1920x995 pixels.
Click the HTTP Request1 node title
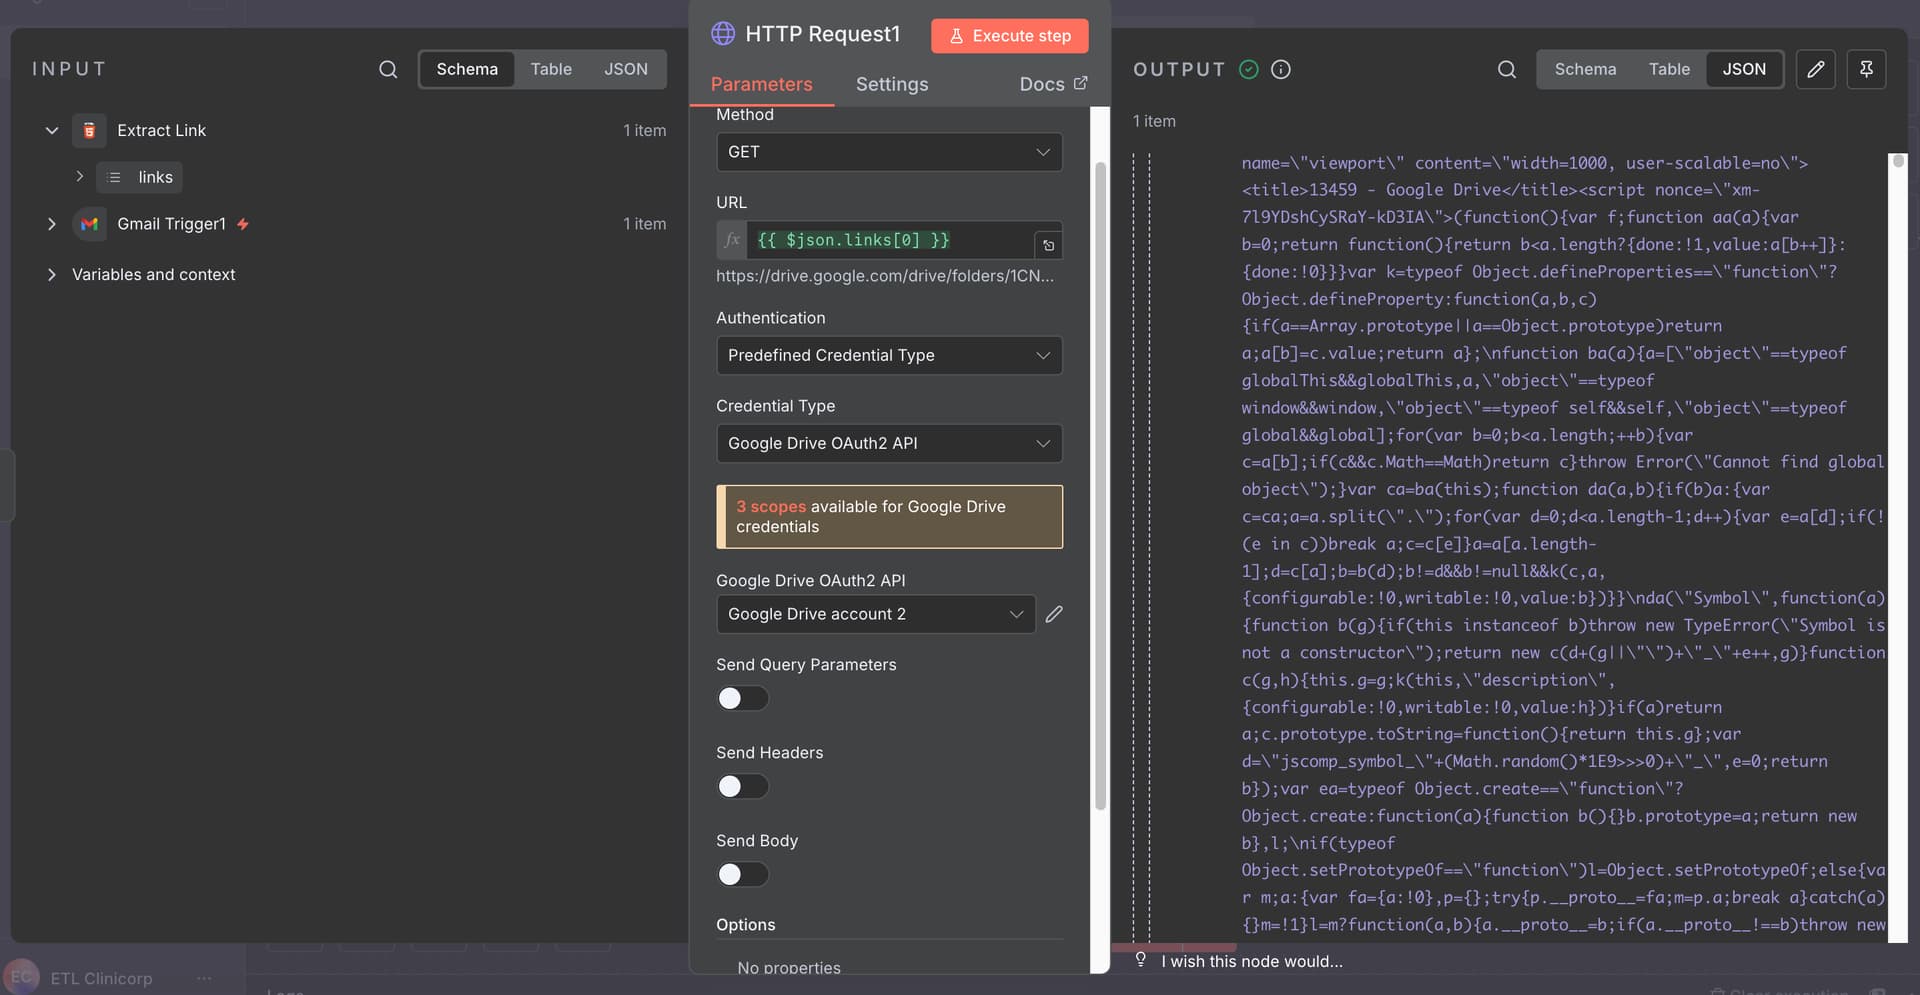(822, 34)
